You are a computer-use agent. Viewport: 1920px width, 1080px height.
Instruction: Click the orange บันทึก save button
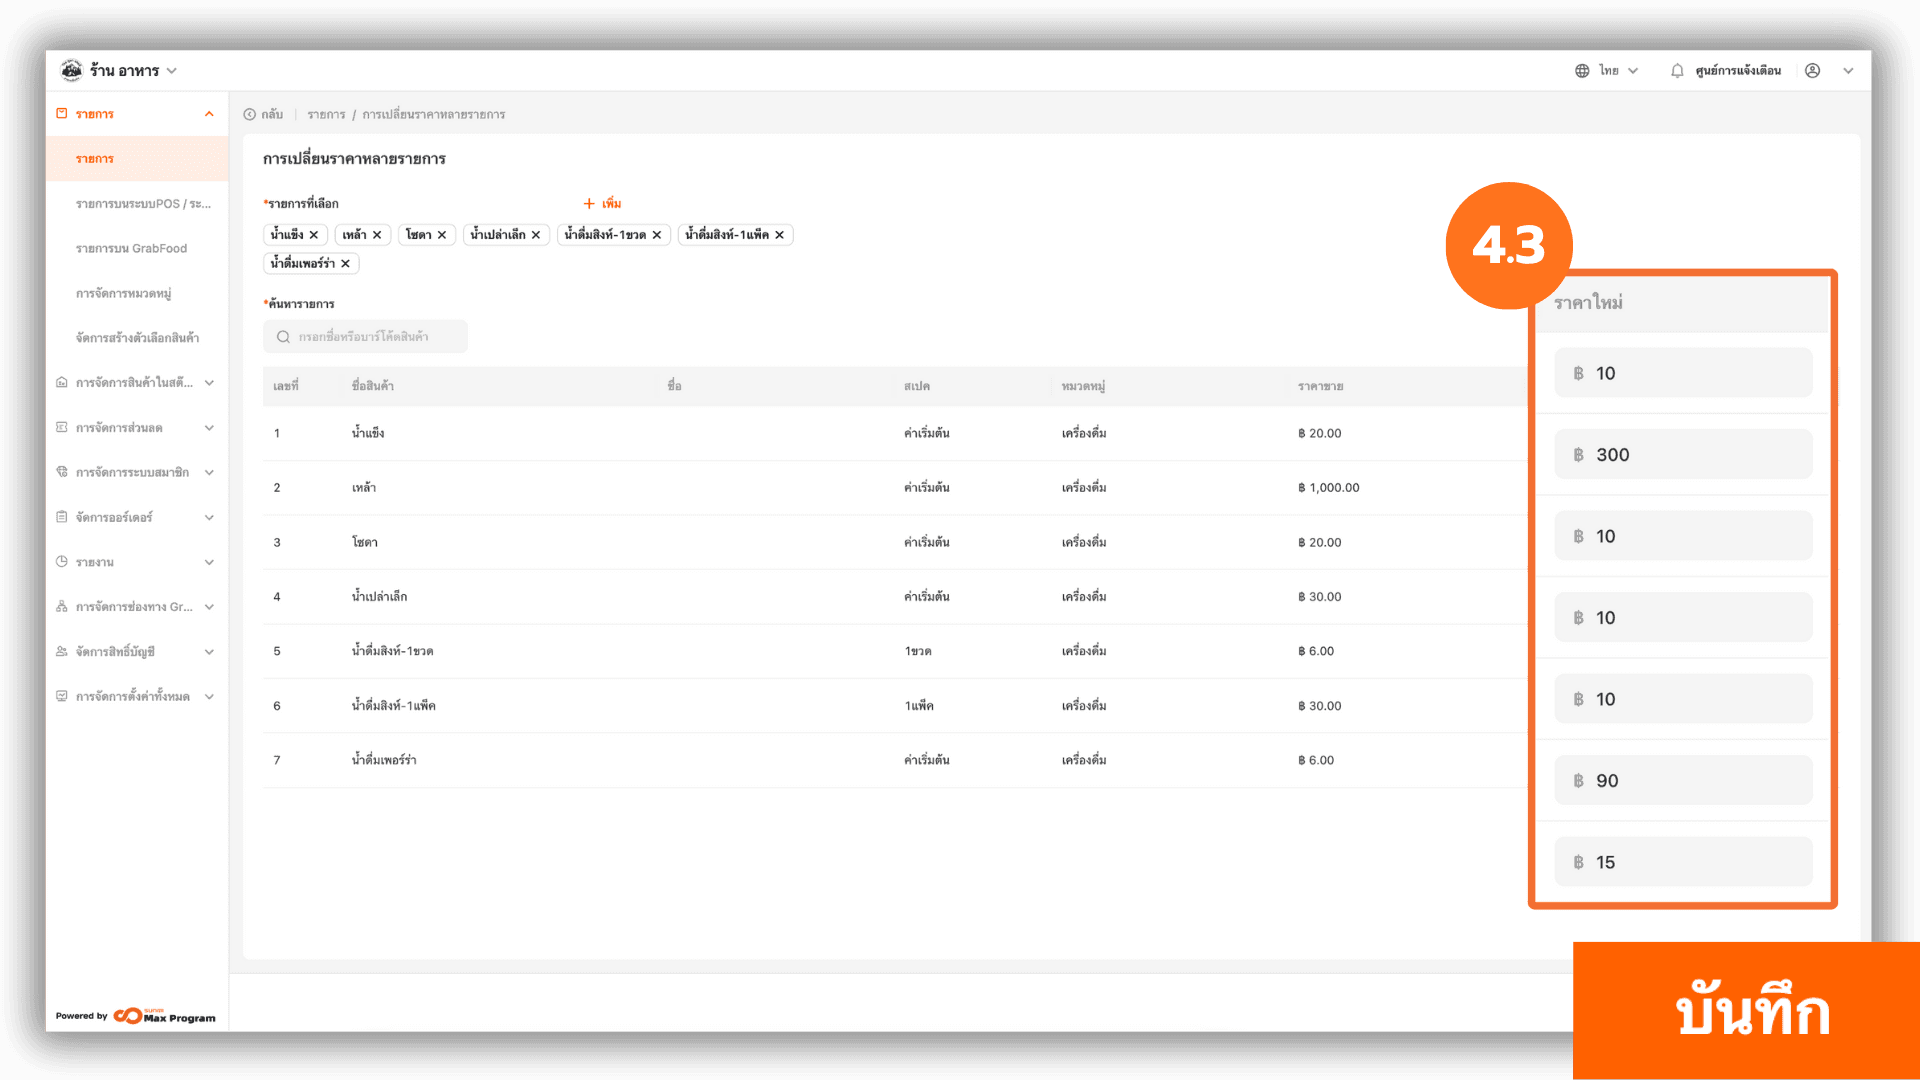click(x=1751, y=1011)
